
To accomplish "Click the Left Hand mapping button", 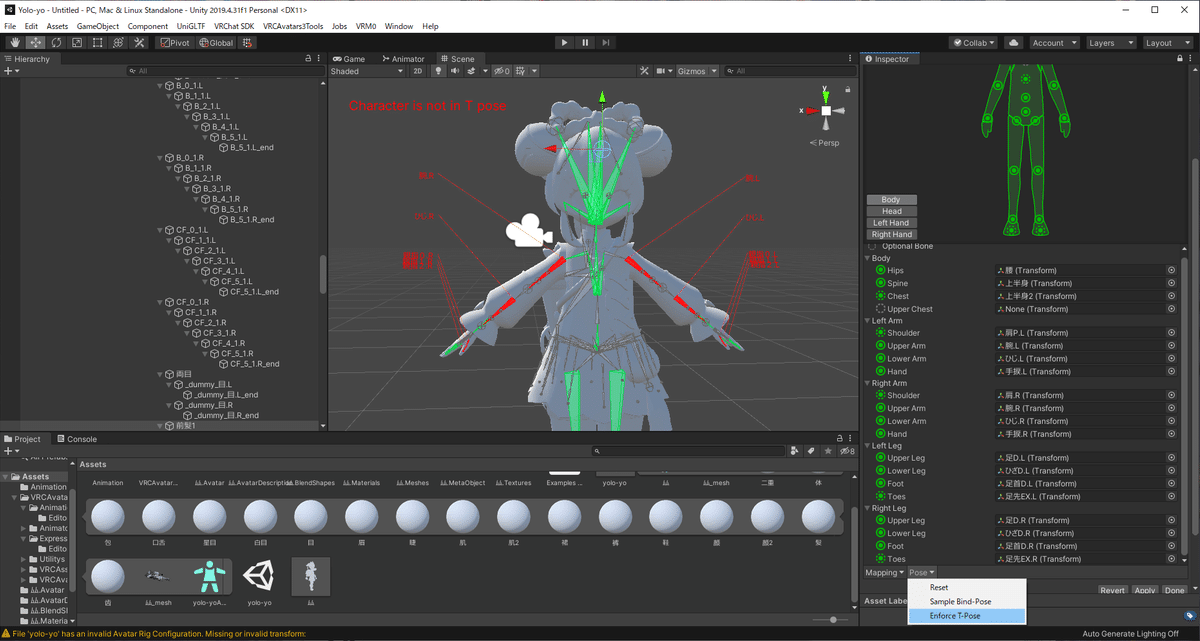I will (891, 223).
